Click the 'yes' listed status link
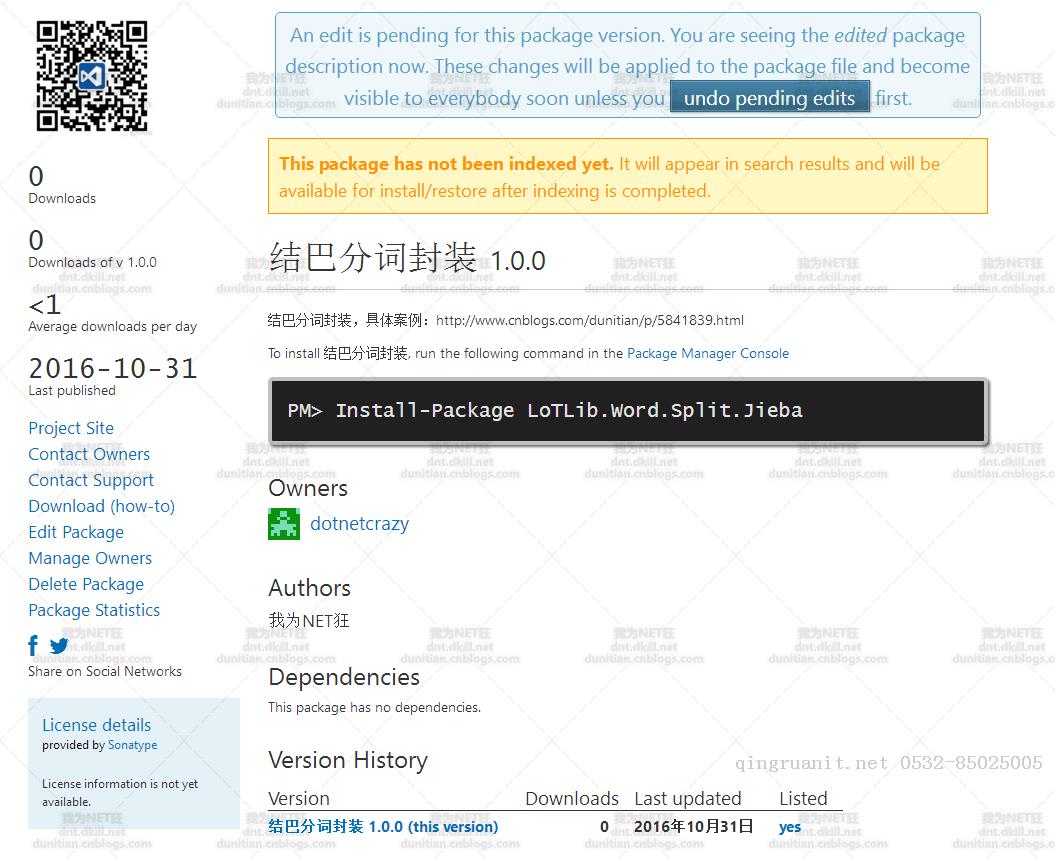 click(x=790, y=827)
